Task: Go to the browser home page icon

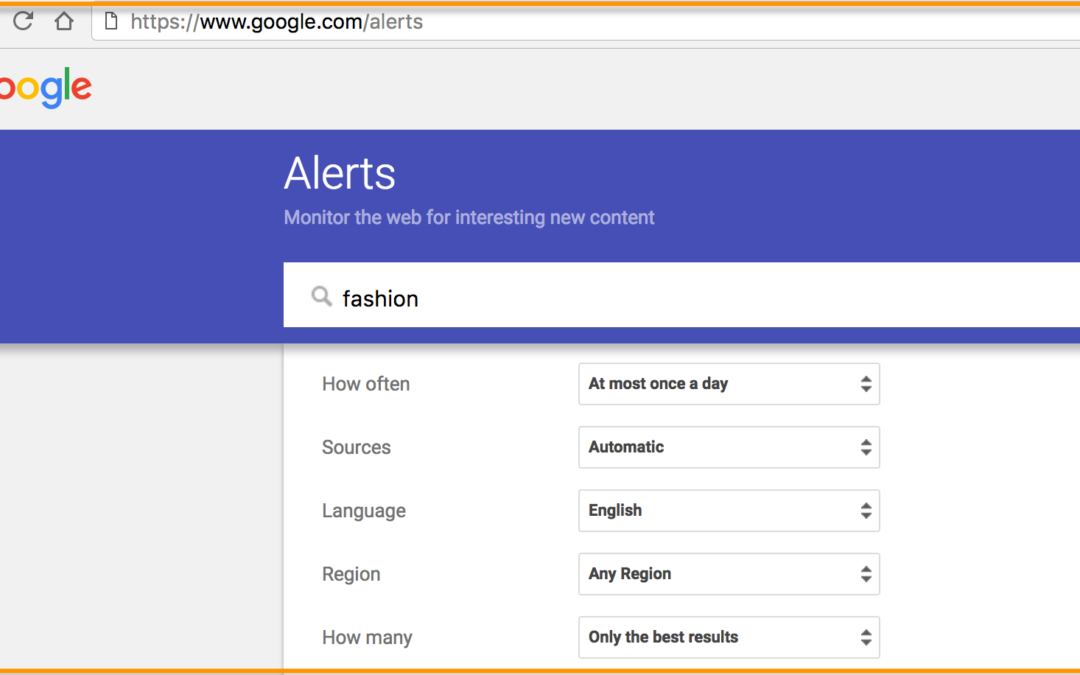Action: 64,21
